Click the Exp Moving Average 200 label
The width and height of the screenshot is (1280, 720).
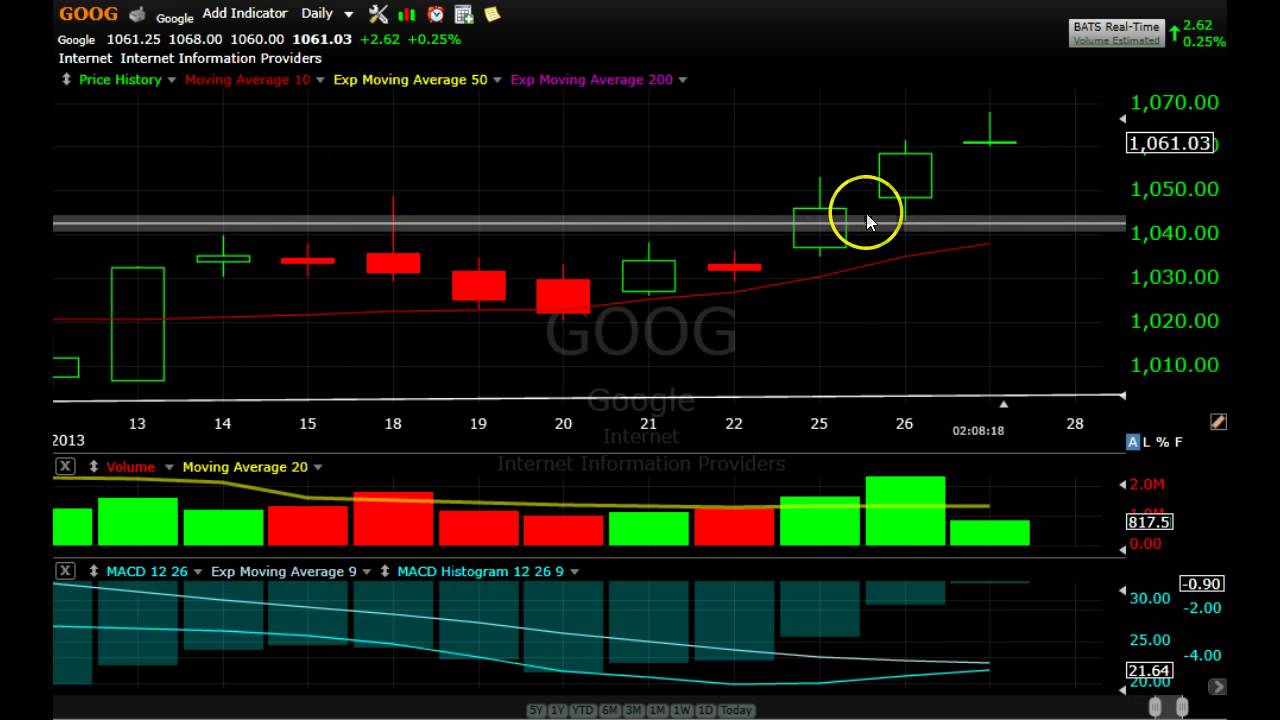[591, 79]
